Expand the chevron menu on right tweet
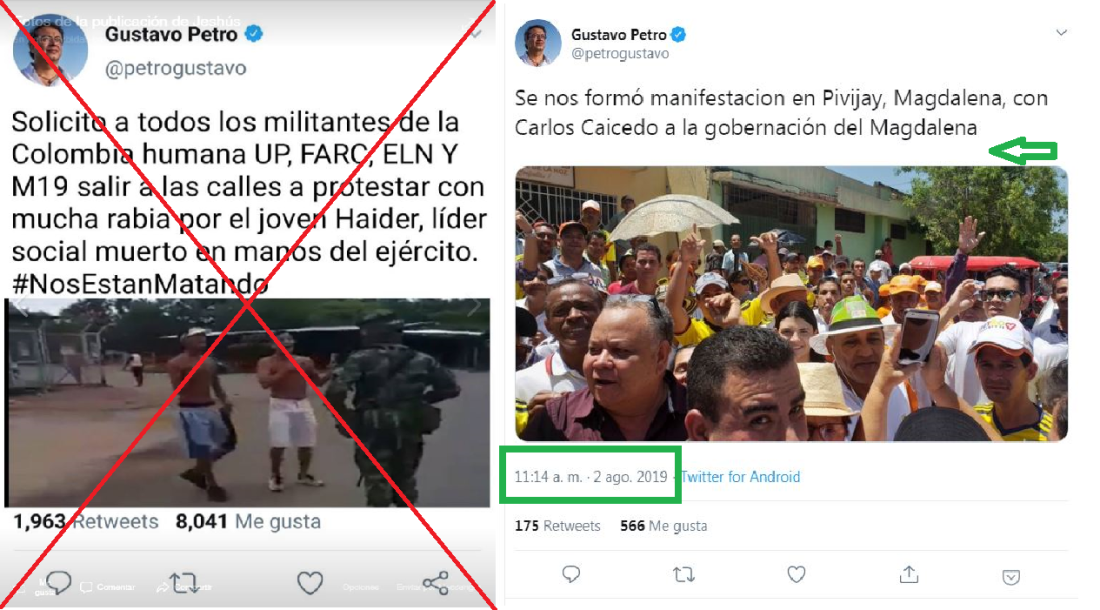 click(x=1061, y=33)
